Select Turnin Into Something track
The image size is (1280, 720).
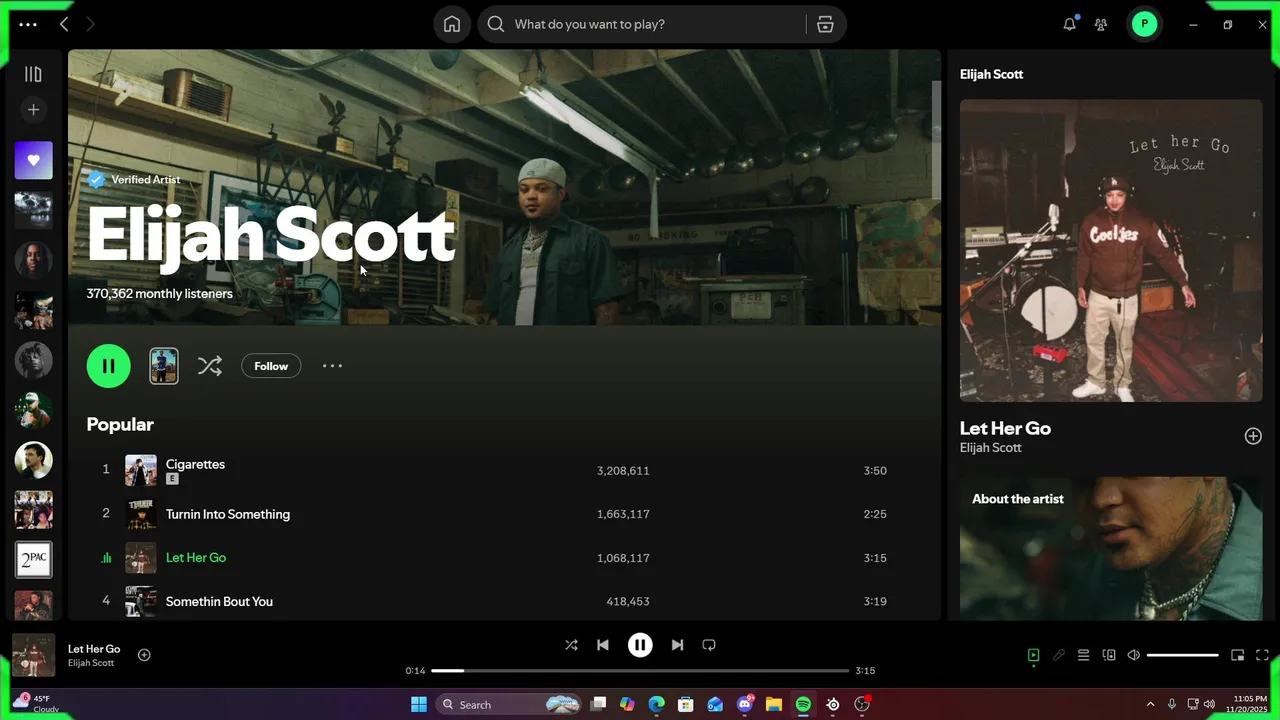pyautogui.click(x=228, y=514)
